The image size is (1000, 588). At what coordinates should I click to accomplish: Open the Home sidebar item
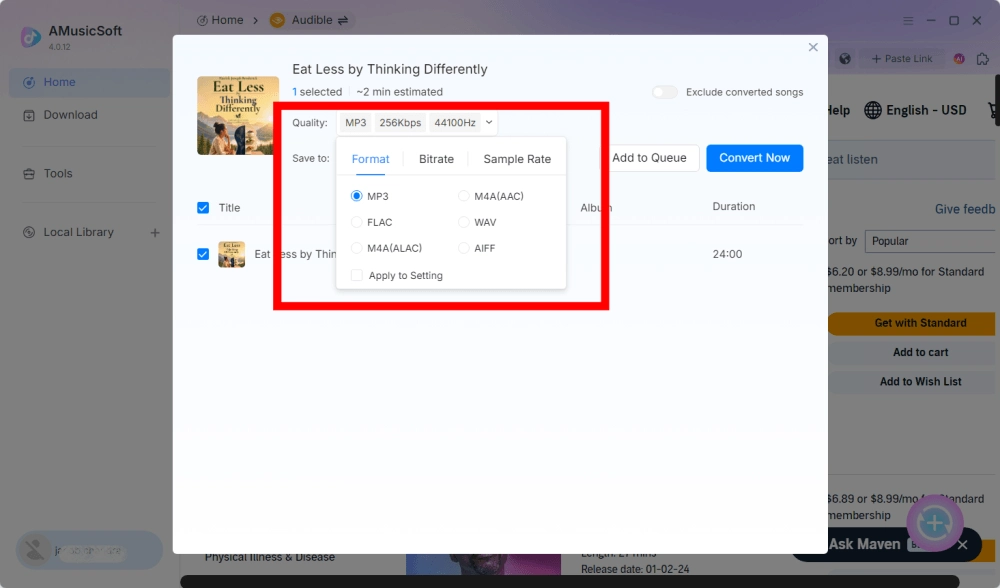(89, 82)
